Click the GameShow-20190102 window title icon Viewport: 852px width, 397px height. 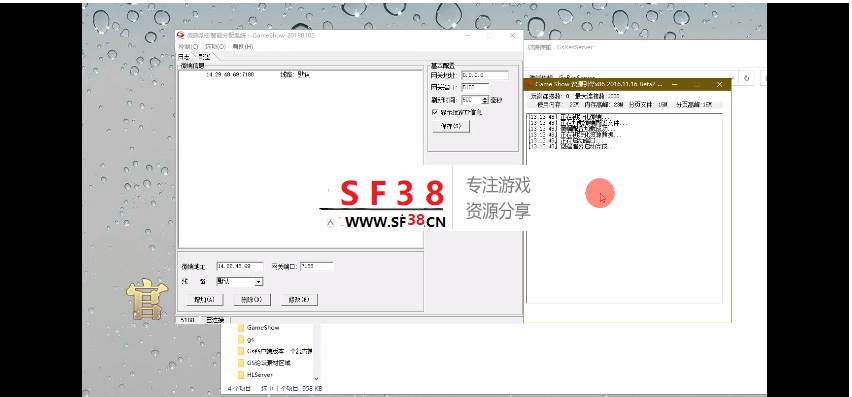click(181, 35)
